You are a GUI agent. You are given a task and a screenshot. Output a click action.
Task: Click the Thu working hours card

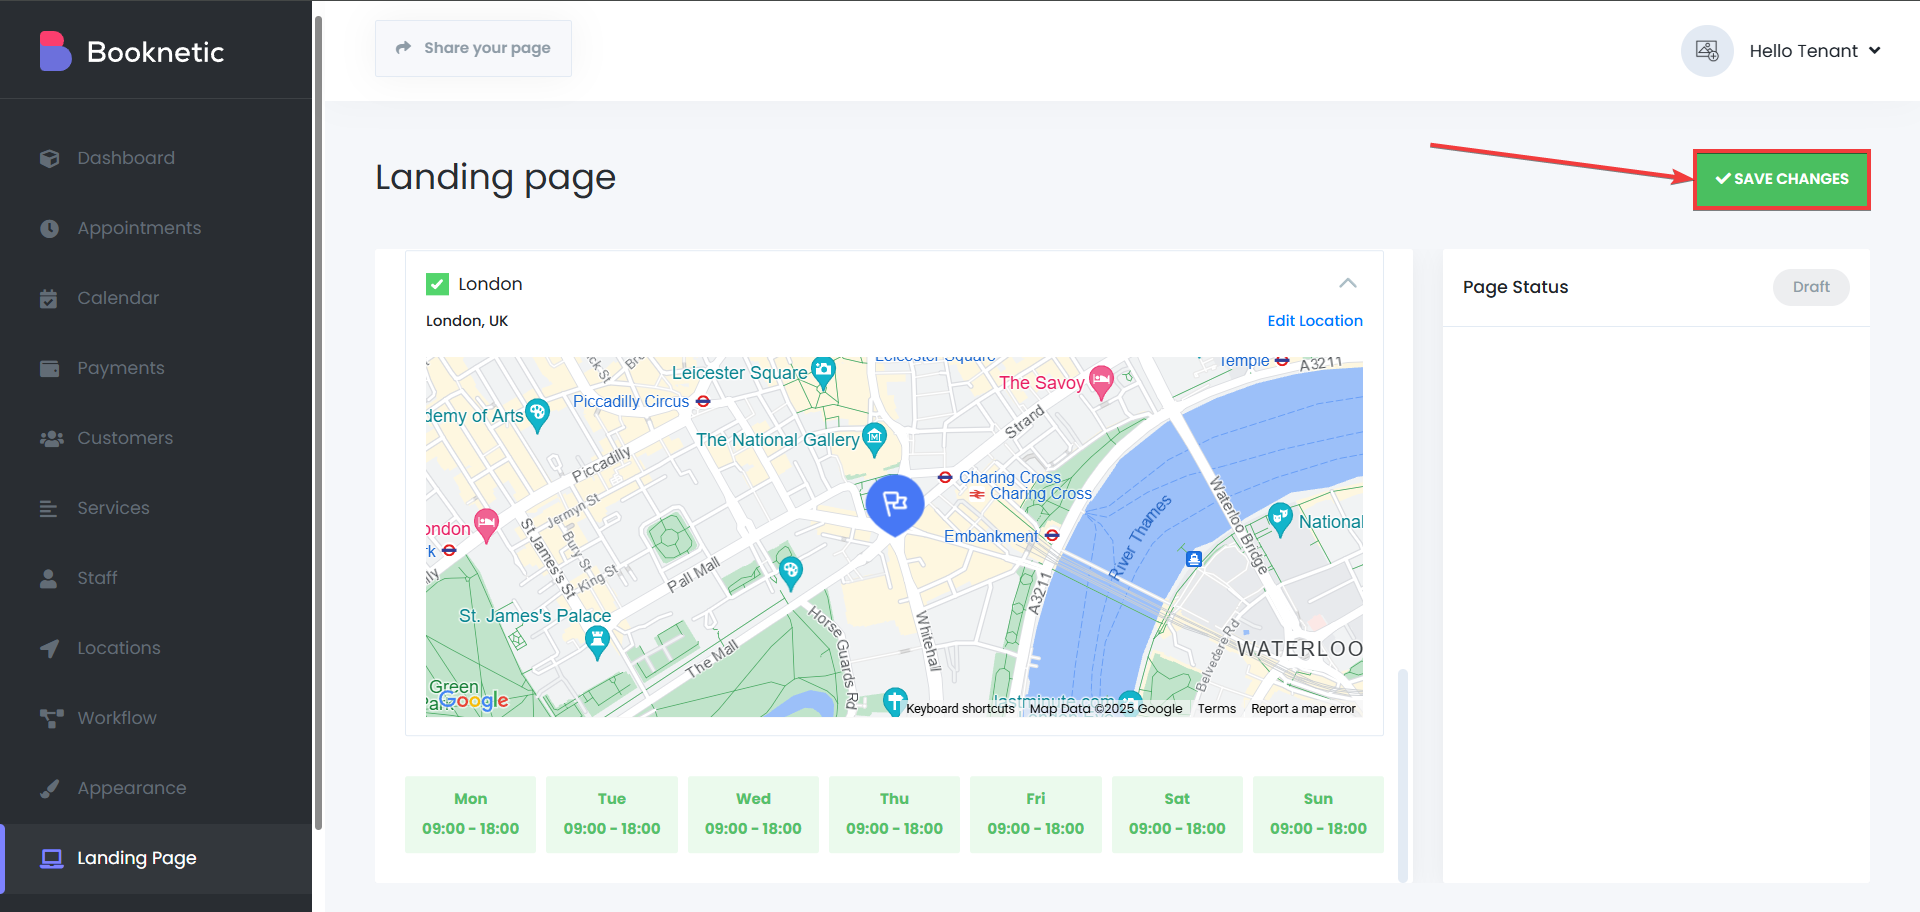(894, 814)
